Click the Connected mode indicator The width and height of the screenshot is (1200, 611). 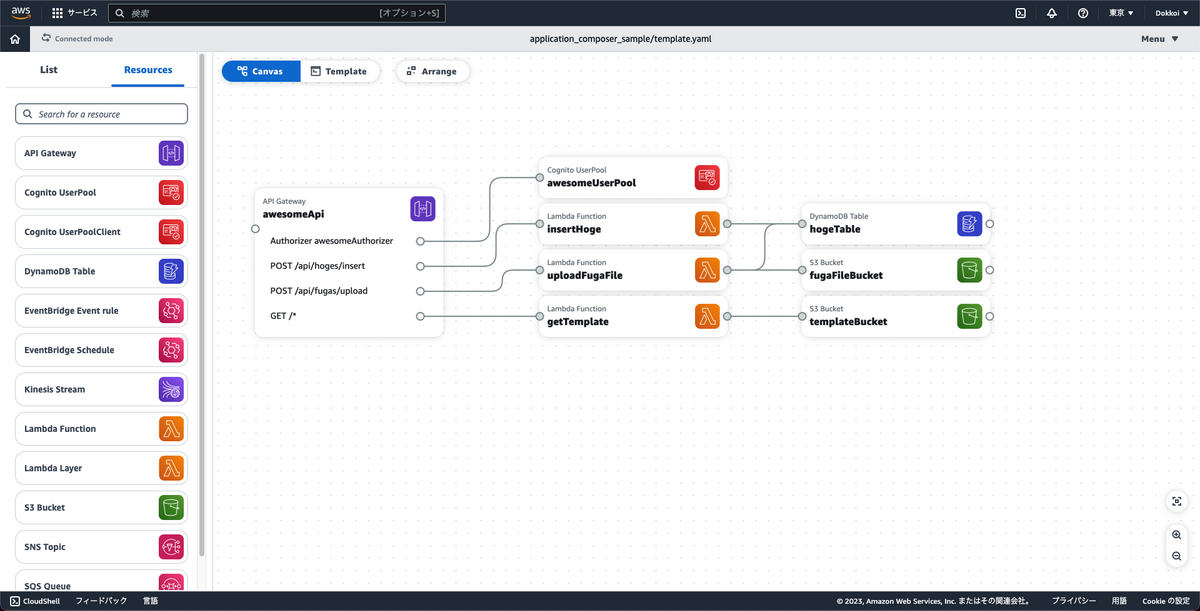77,39
